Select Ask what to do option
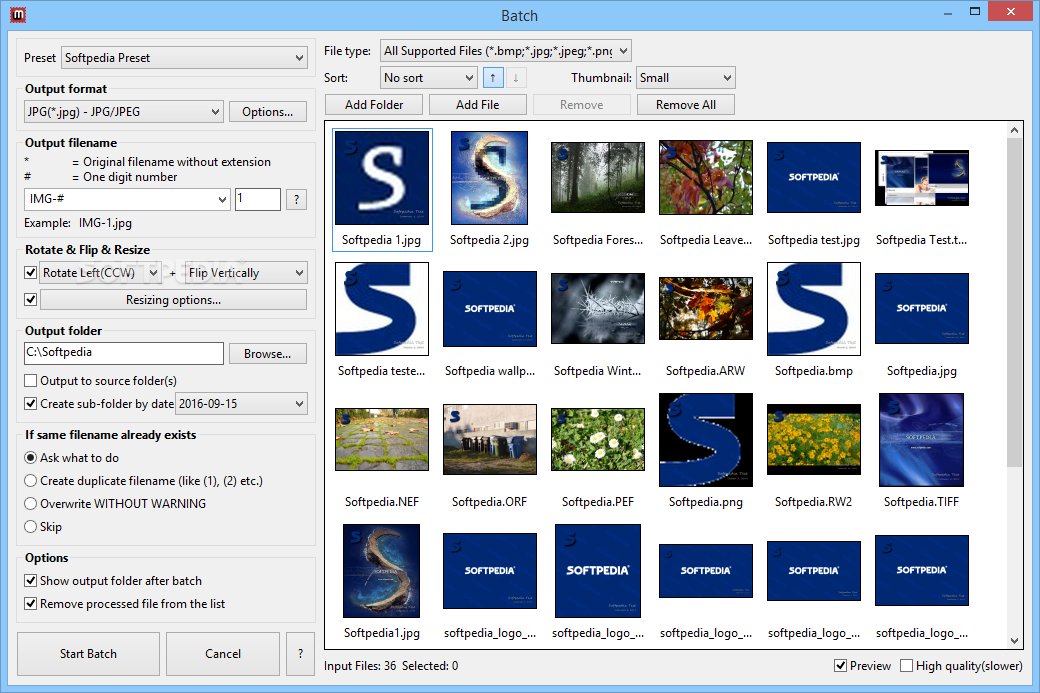 (x=31, y=458)
